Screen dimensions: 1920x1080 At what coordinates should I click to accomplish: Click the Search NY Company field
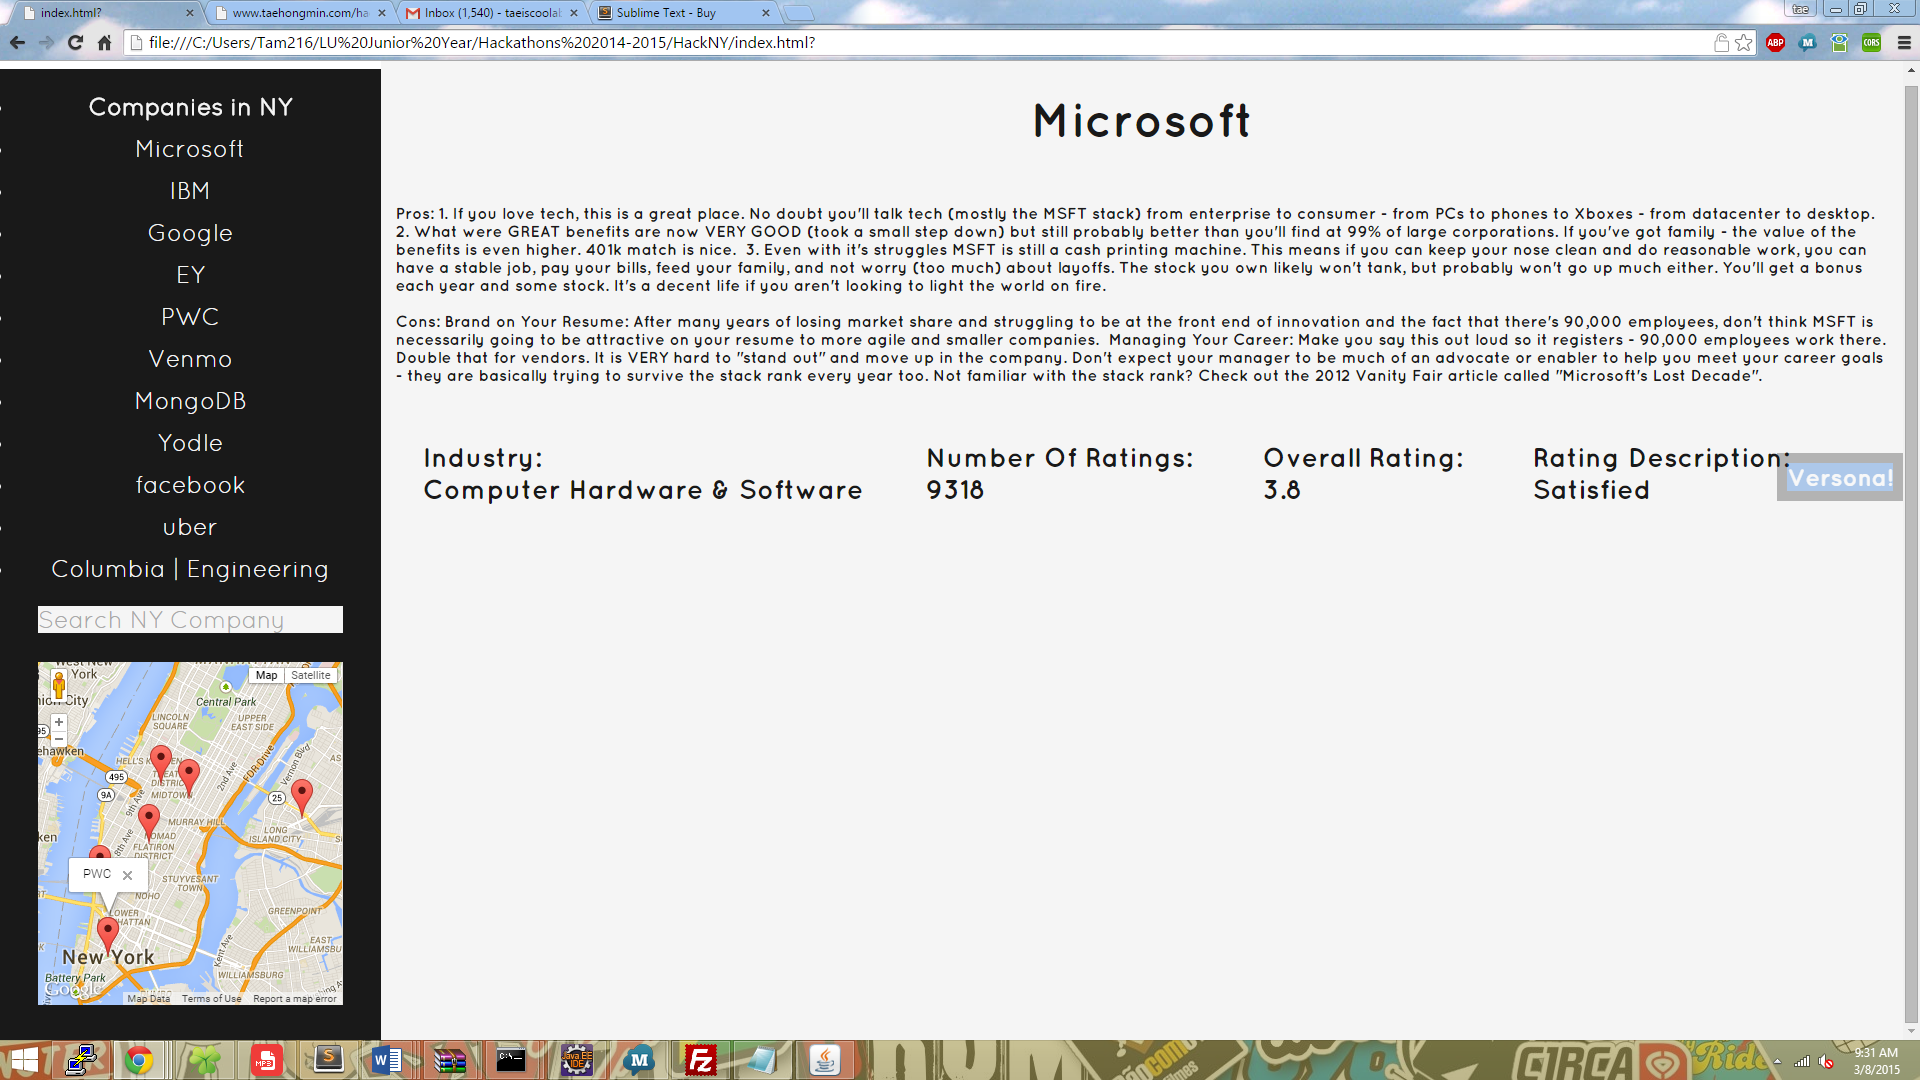pos(190,620)
